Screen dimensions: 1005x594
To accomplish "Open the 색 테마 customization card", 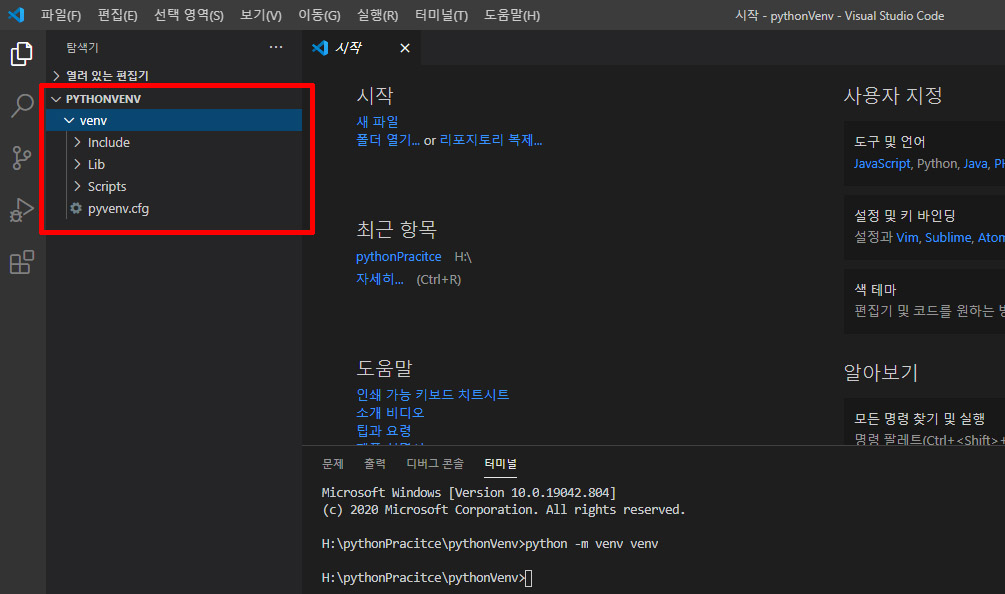I will pyautogui.click(x=925, y=301).
